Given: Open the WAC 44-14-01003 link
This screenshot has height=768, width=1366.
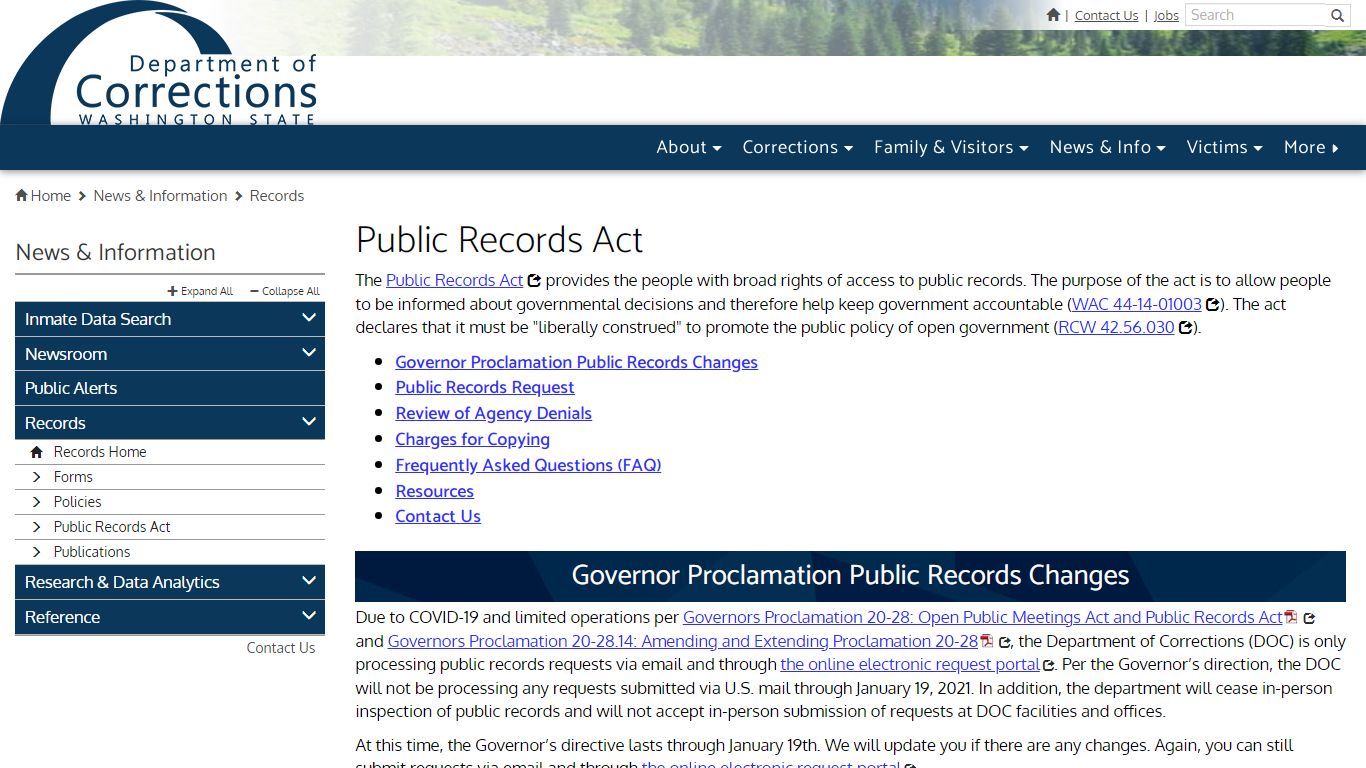Looking at the screenshot, I should (1137, 304).
